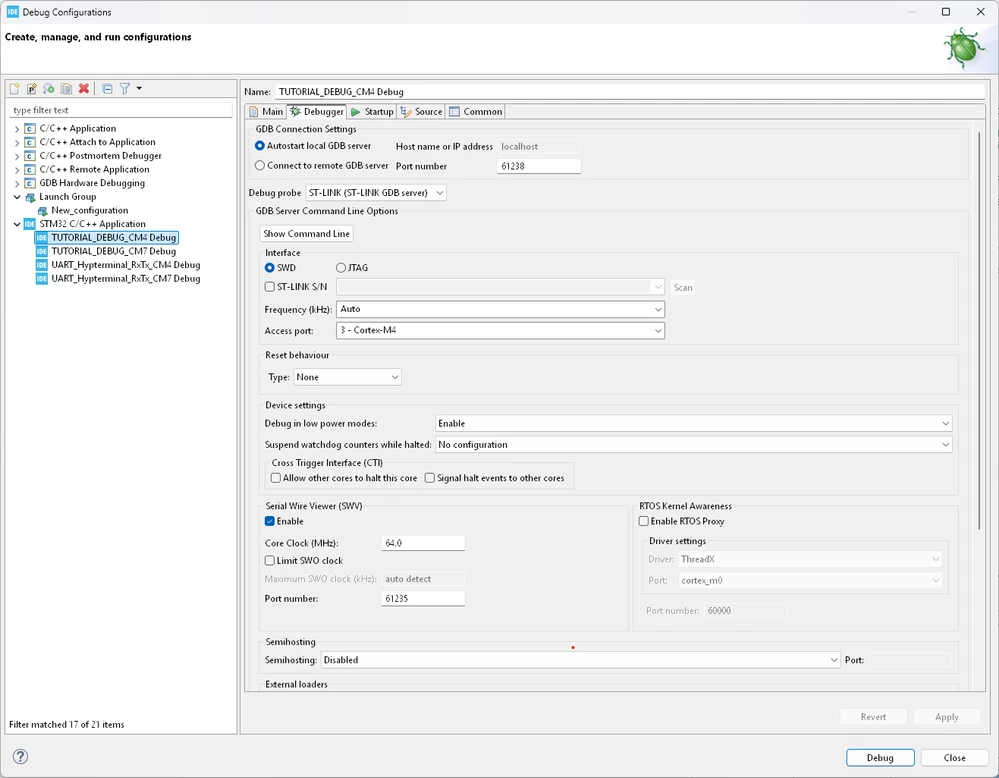The height and width of the screenshot is (778, 999).
Task: Collapse the STM32 C/C++ Application node
Action: tap(17, 224)
